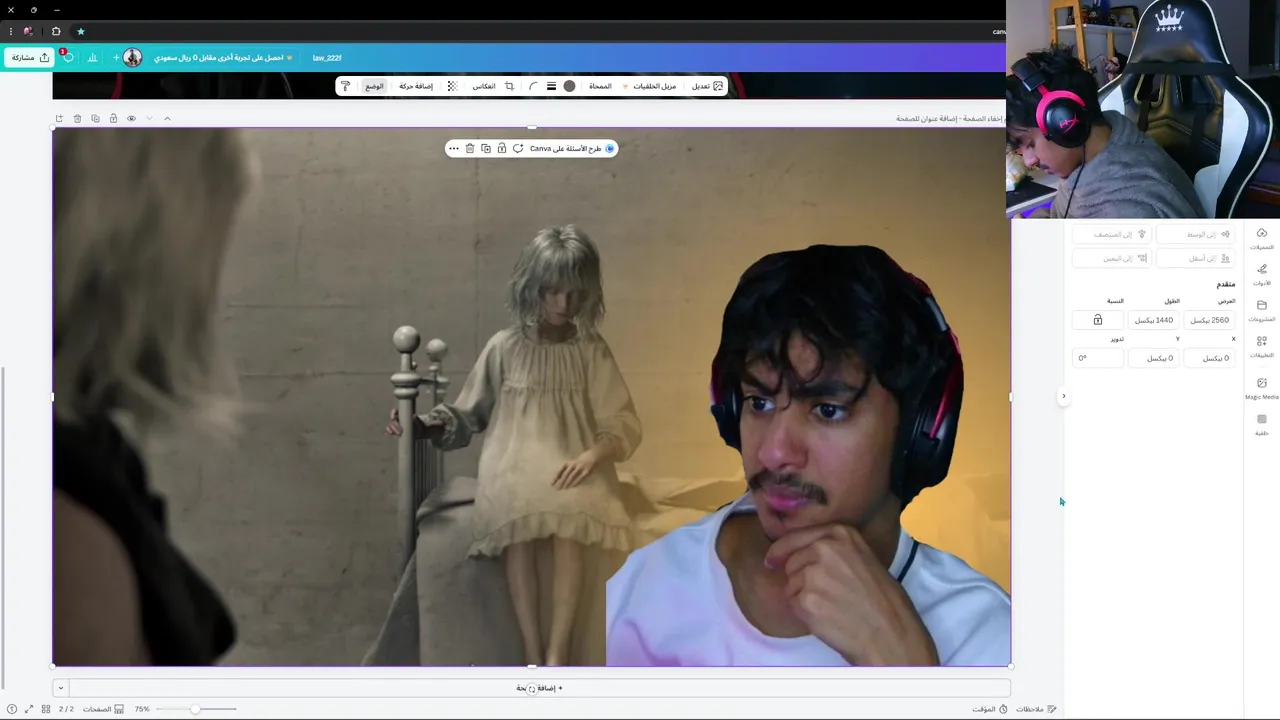Align element to middle (إلى الوسط)
The width and height of the screenshot is (1280, 720).
click(x=1196, y=234)
